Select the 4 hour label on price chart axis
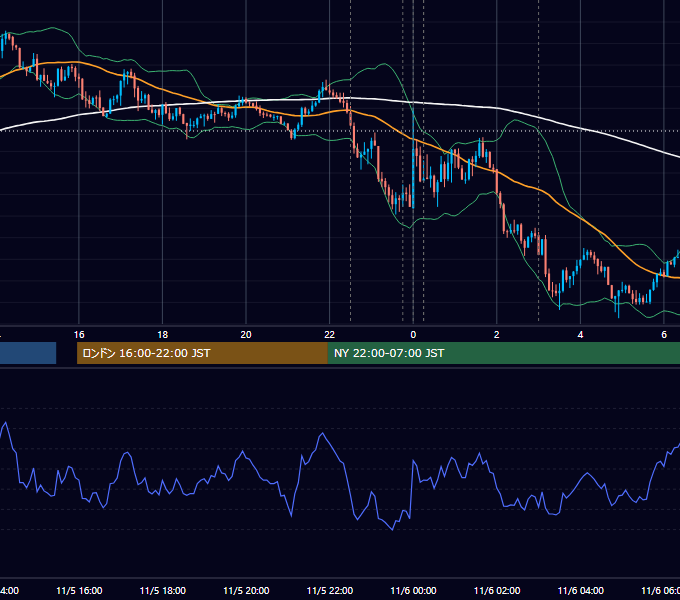Screen dimensions: 680x600 pos(580,335)
